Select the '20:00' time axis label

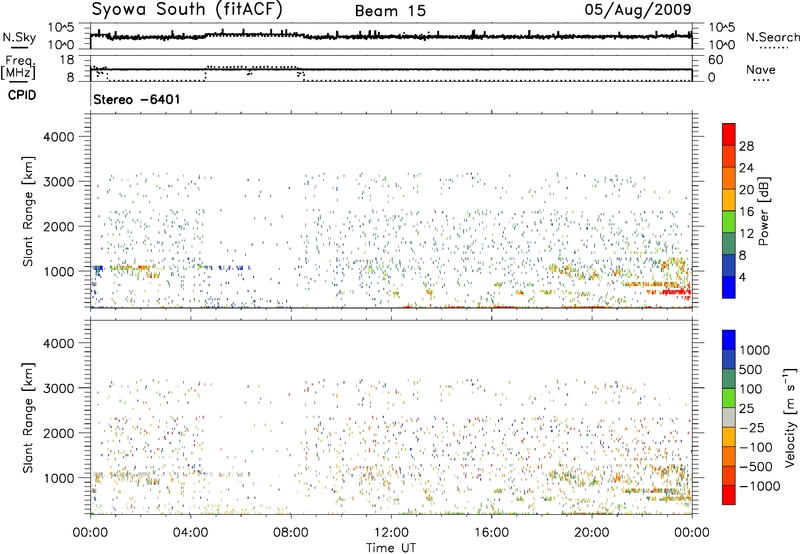[592, 533]
